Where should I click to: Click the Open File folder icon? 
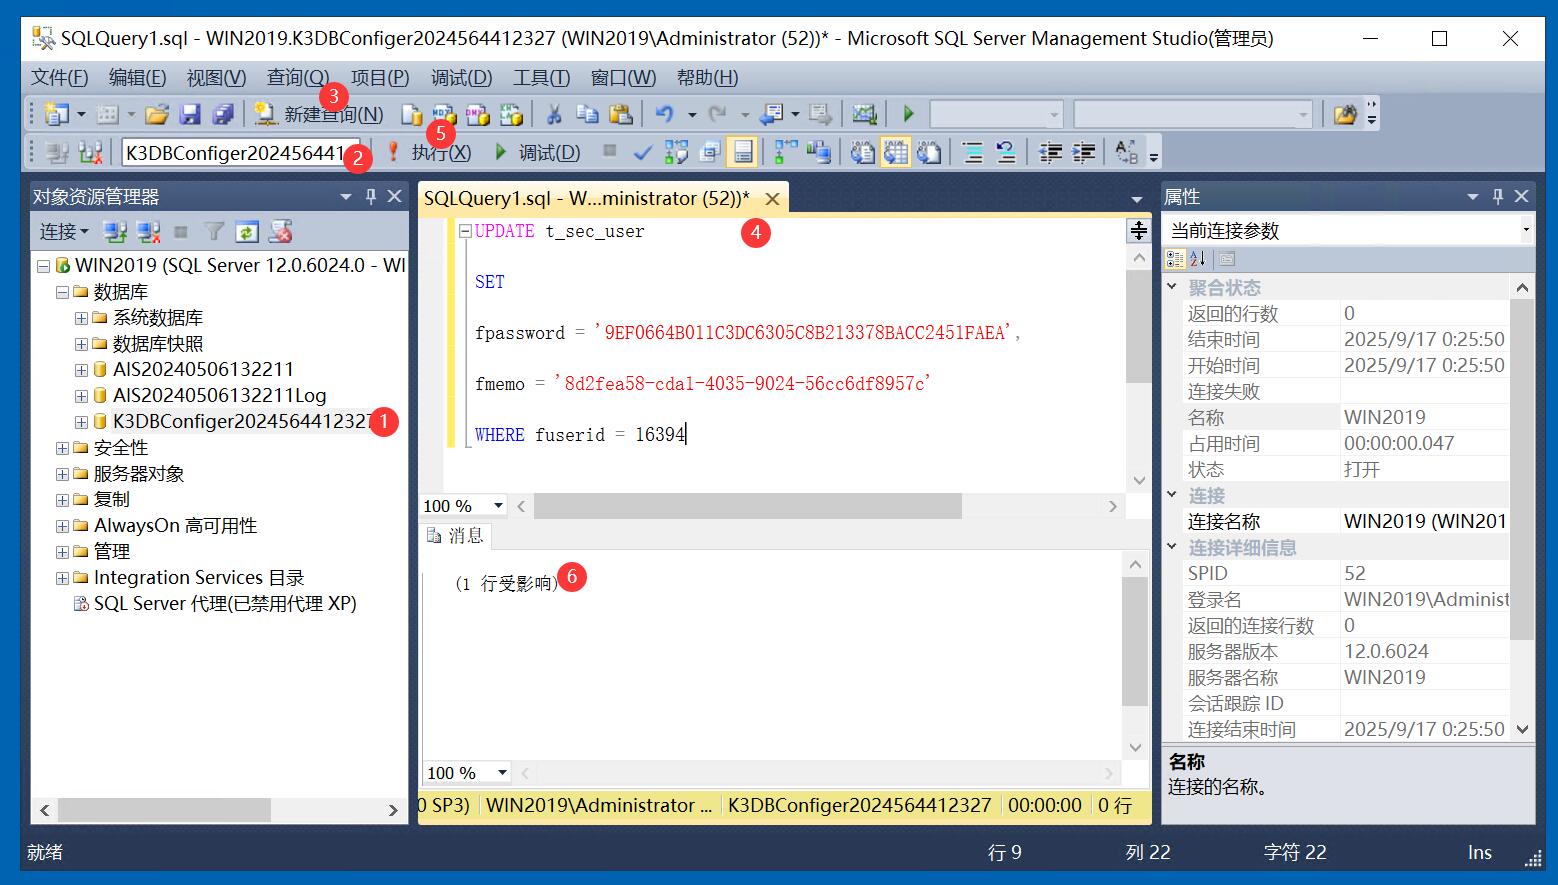coord(157,114)
